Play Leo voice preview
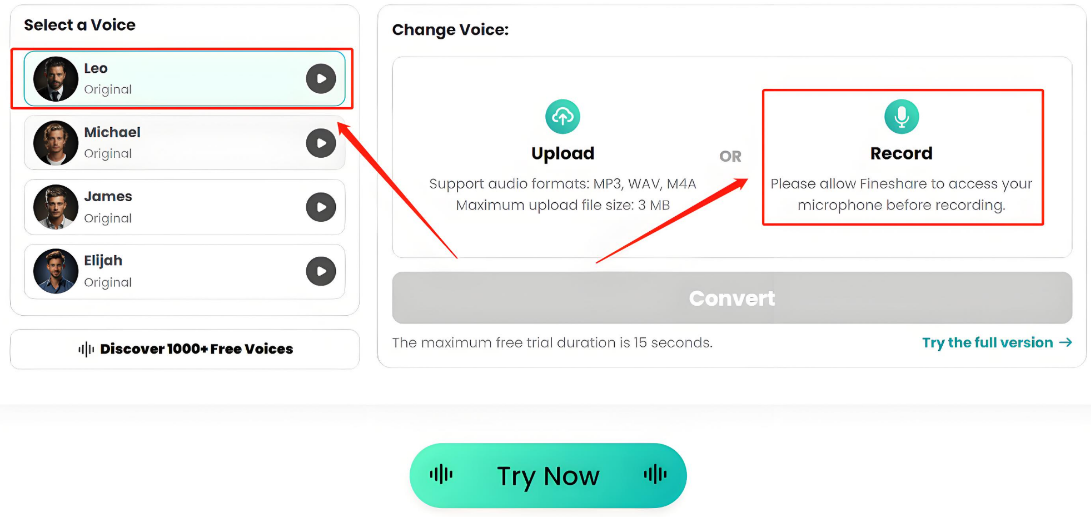Viewport: 1091px width, 520px height. pyautogui.click(x=320, y=78)
